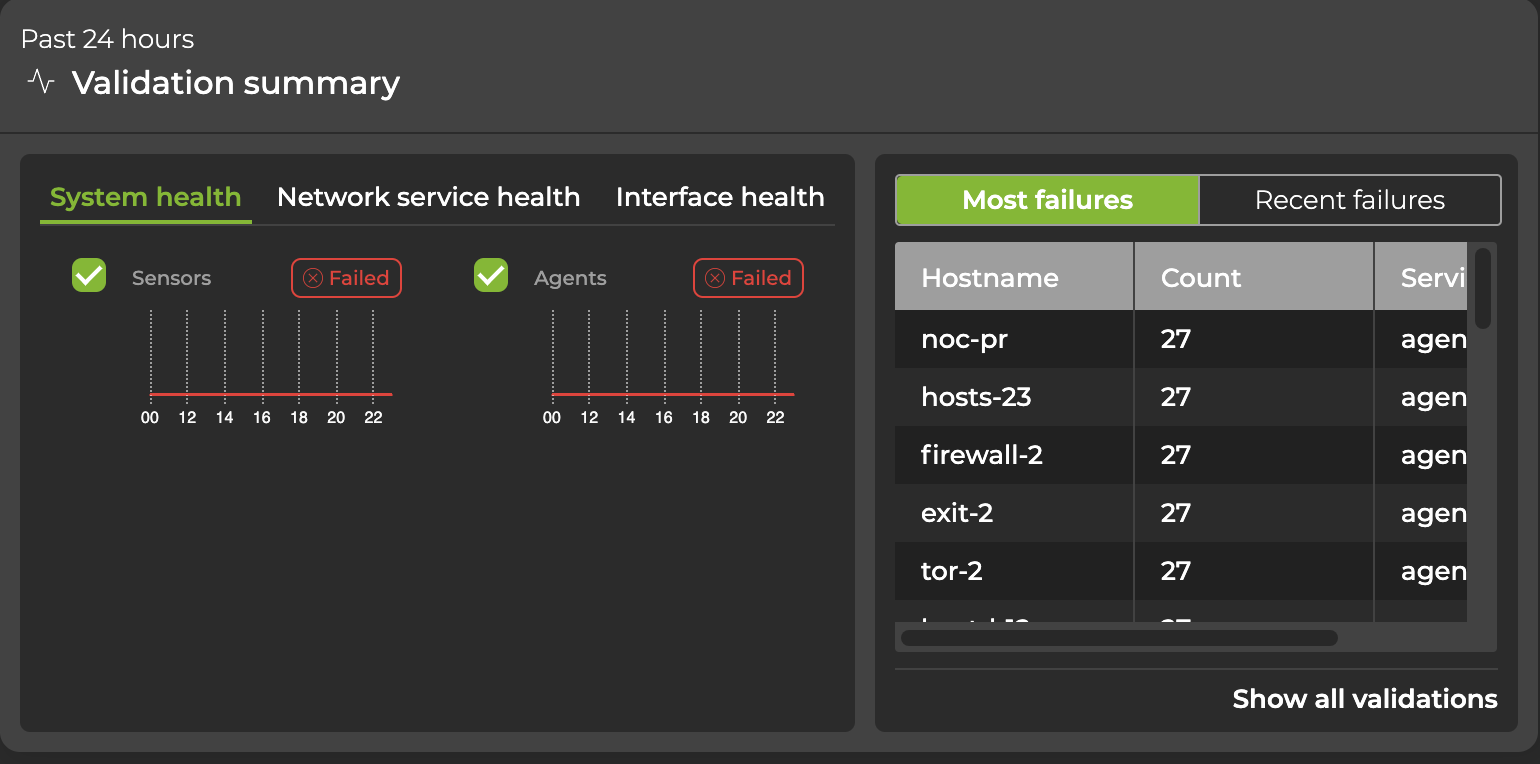Click the Agents red timeline graph line
This screenshot has height=764, width=1540.
pos(672,394)
